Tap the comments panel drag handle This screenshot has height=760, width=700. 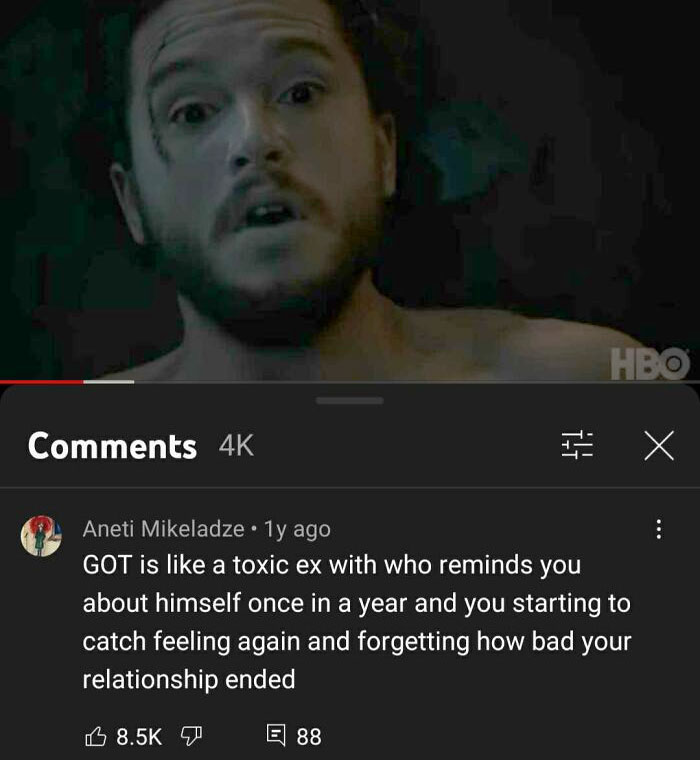coord(350,401)
